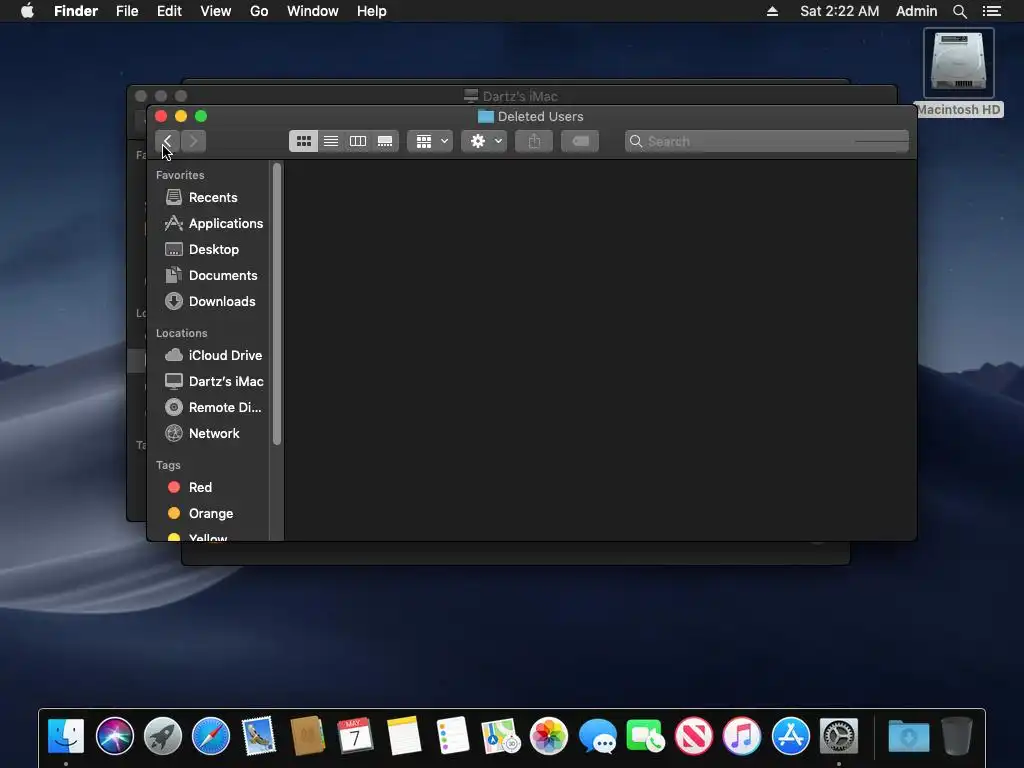
Task: Switch to column view
Action: [x=358, y=141]
